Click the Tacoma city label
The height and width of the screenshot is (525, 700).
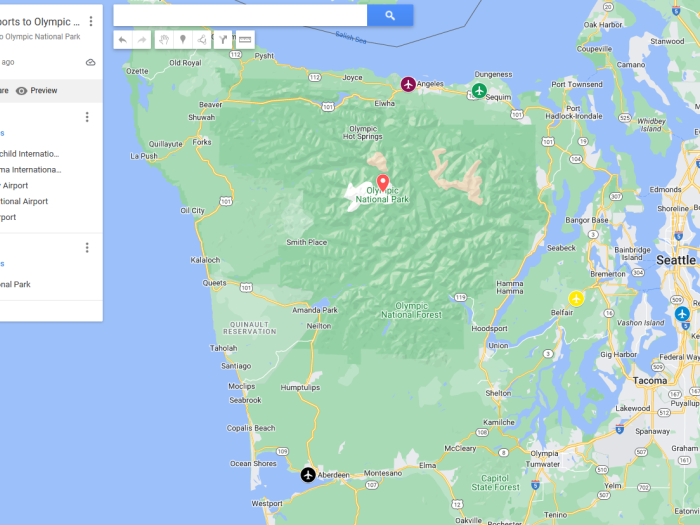[650, 381]
